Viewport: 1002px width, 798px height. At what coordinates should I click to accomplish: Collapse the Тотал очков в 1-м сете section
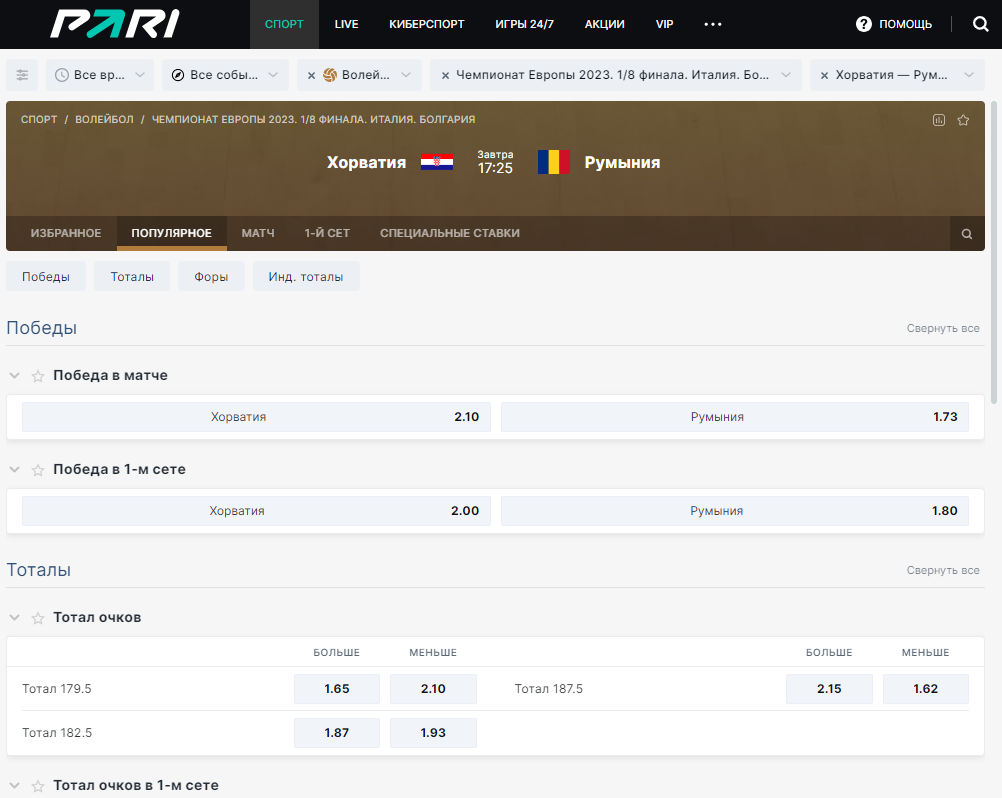(15, 786)
